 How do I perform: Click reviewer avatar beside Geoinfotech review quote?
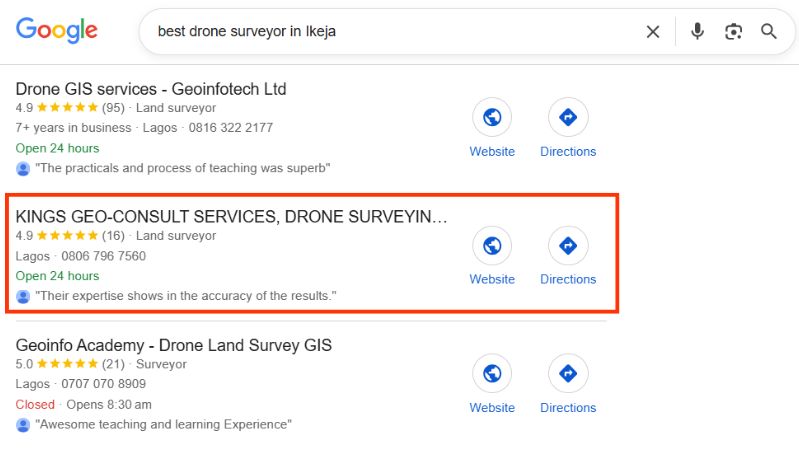click(23, 169)
